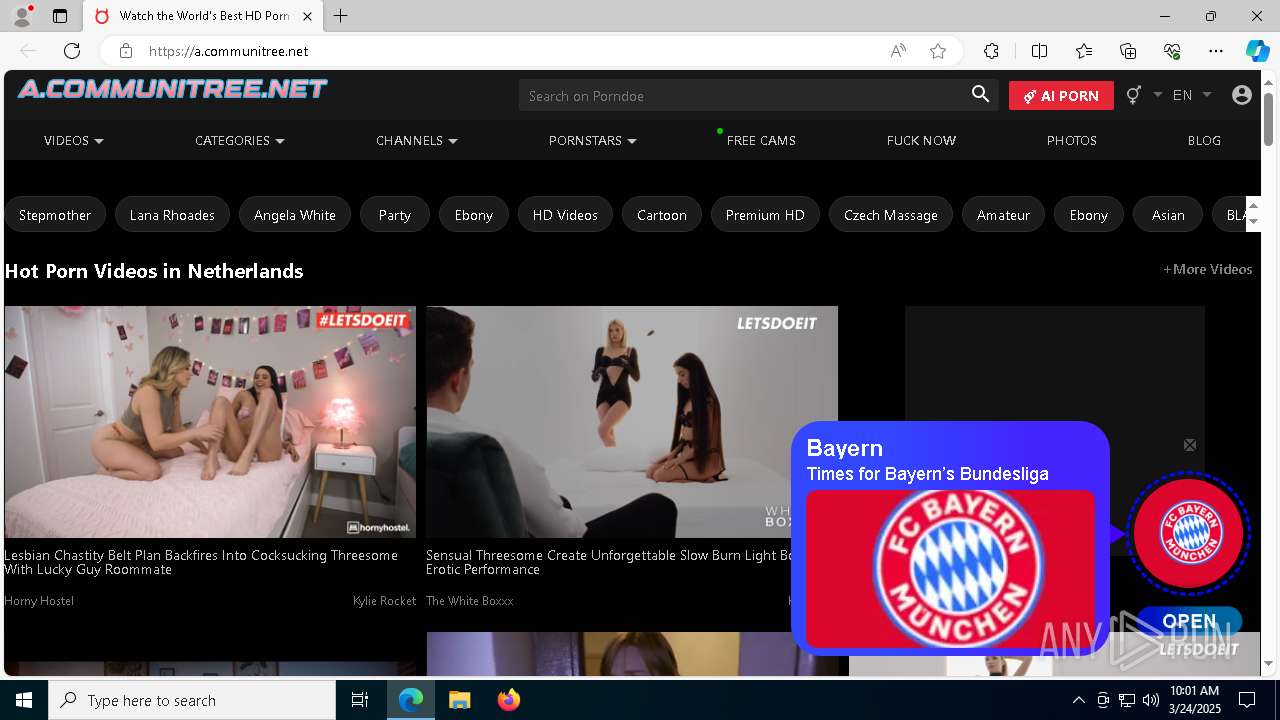Screen dimensions: 1280x720
Task: Open Browser essentials icon
Action: click(1172, 51)
